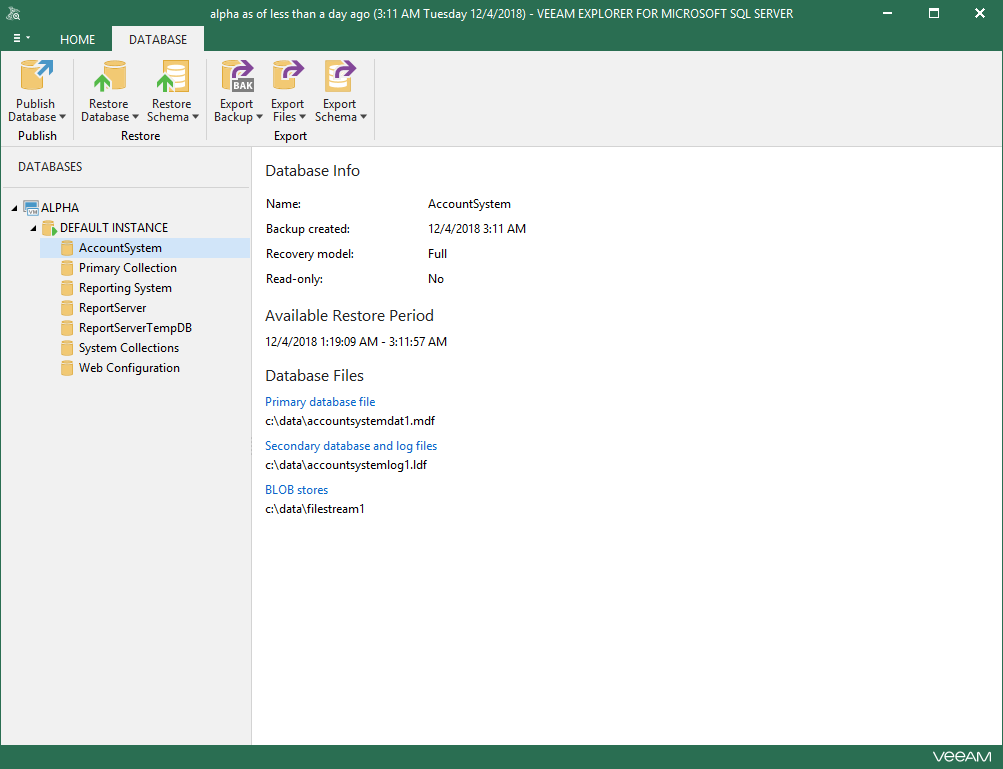Select Reporting System database
The width and height of the screenshot is (1003, 769).
pyautogui.click(x=125, y=288)
